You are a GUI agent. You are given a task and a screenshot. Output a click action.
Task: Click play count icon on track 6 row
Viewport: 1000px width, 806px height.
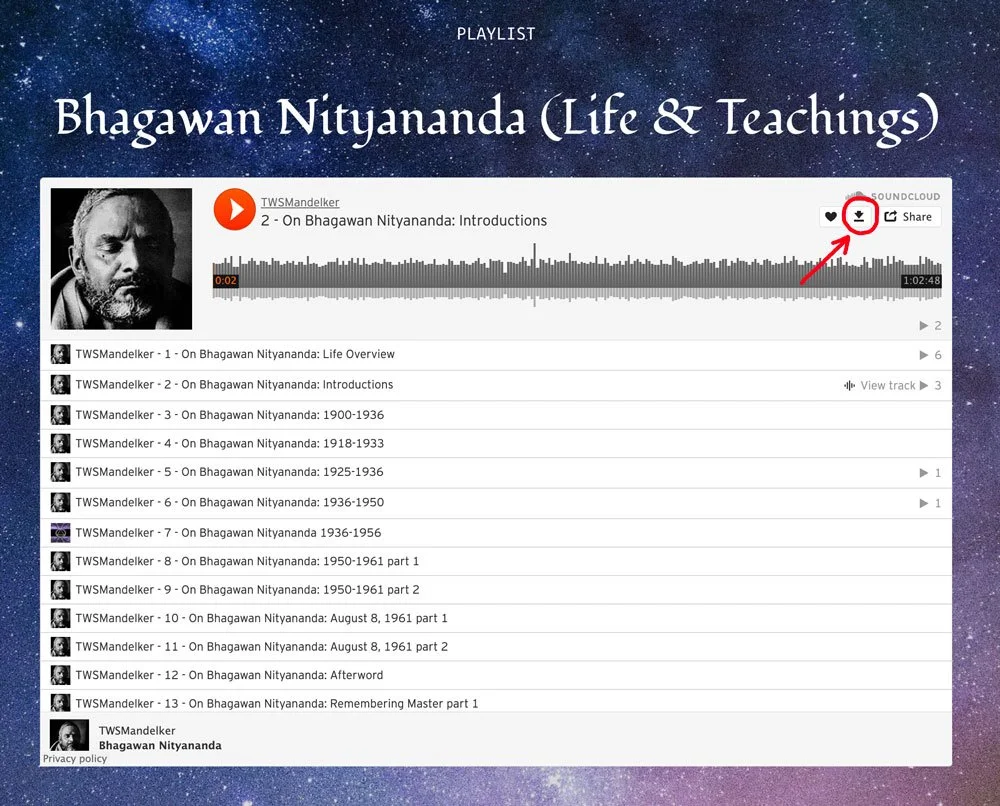[x=923, y=504]
